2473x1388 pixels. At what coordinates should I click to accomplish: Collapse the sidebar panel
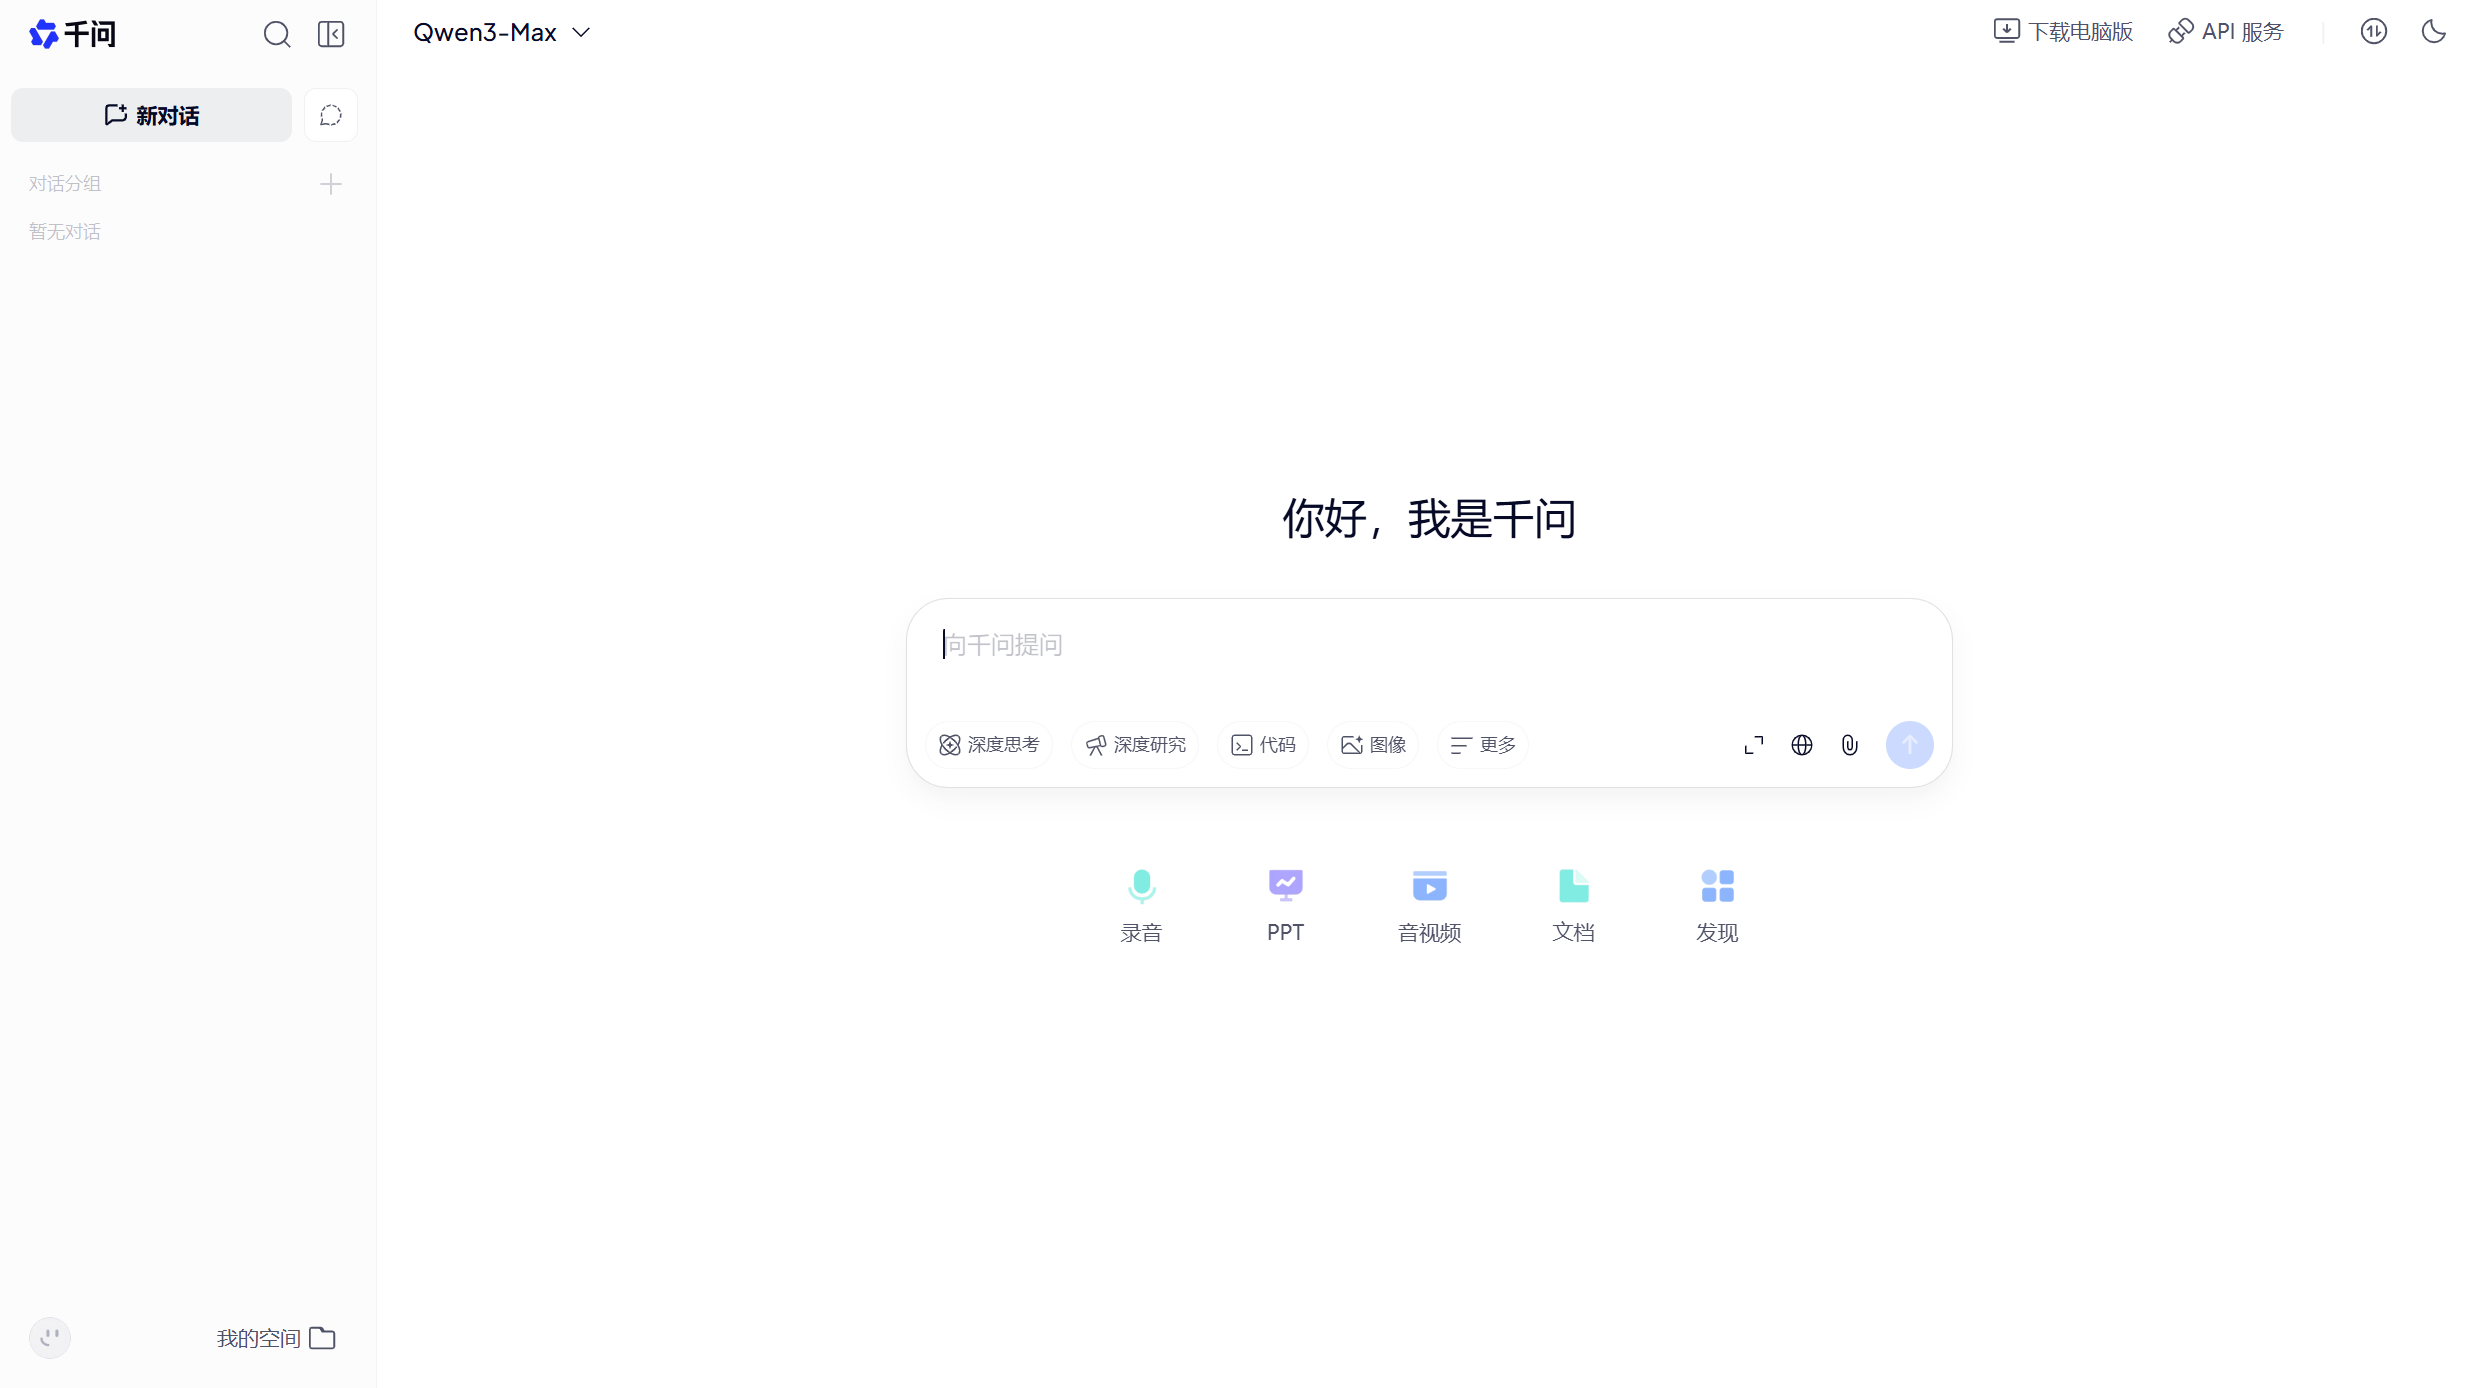(331, 34)
